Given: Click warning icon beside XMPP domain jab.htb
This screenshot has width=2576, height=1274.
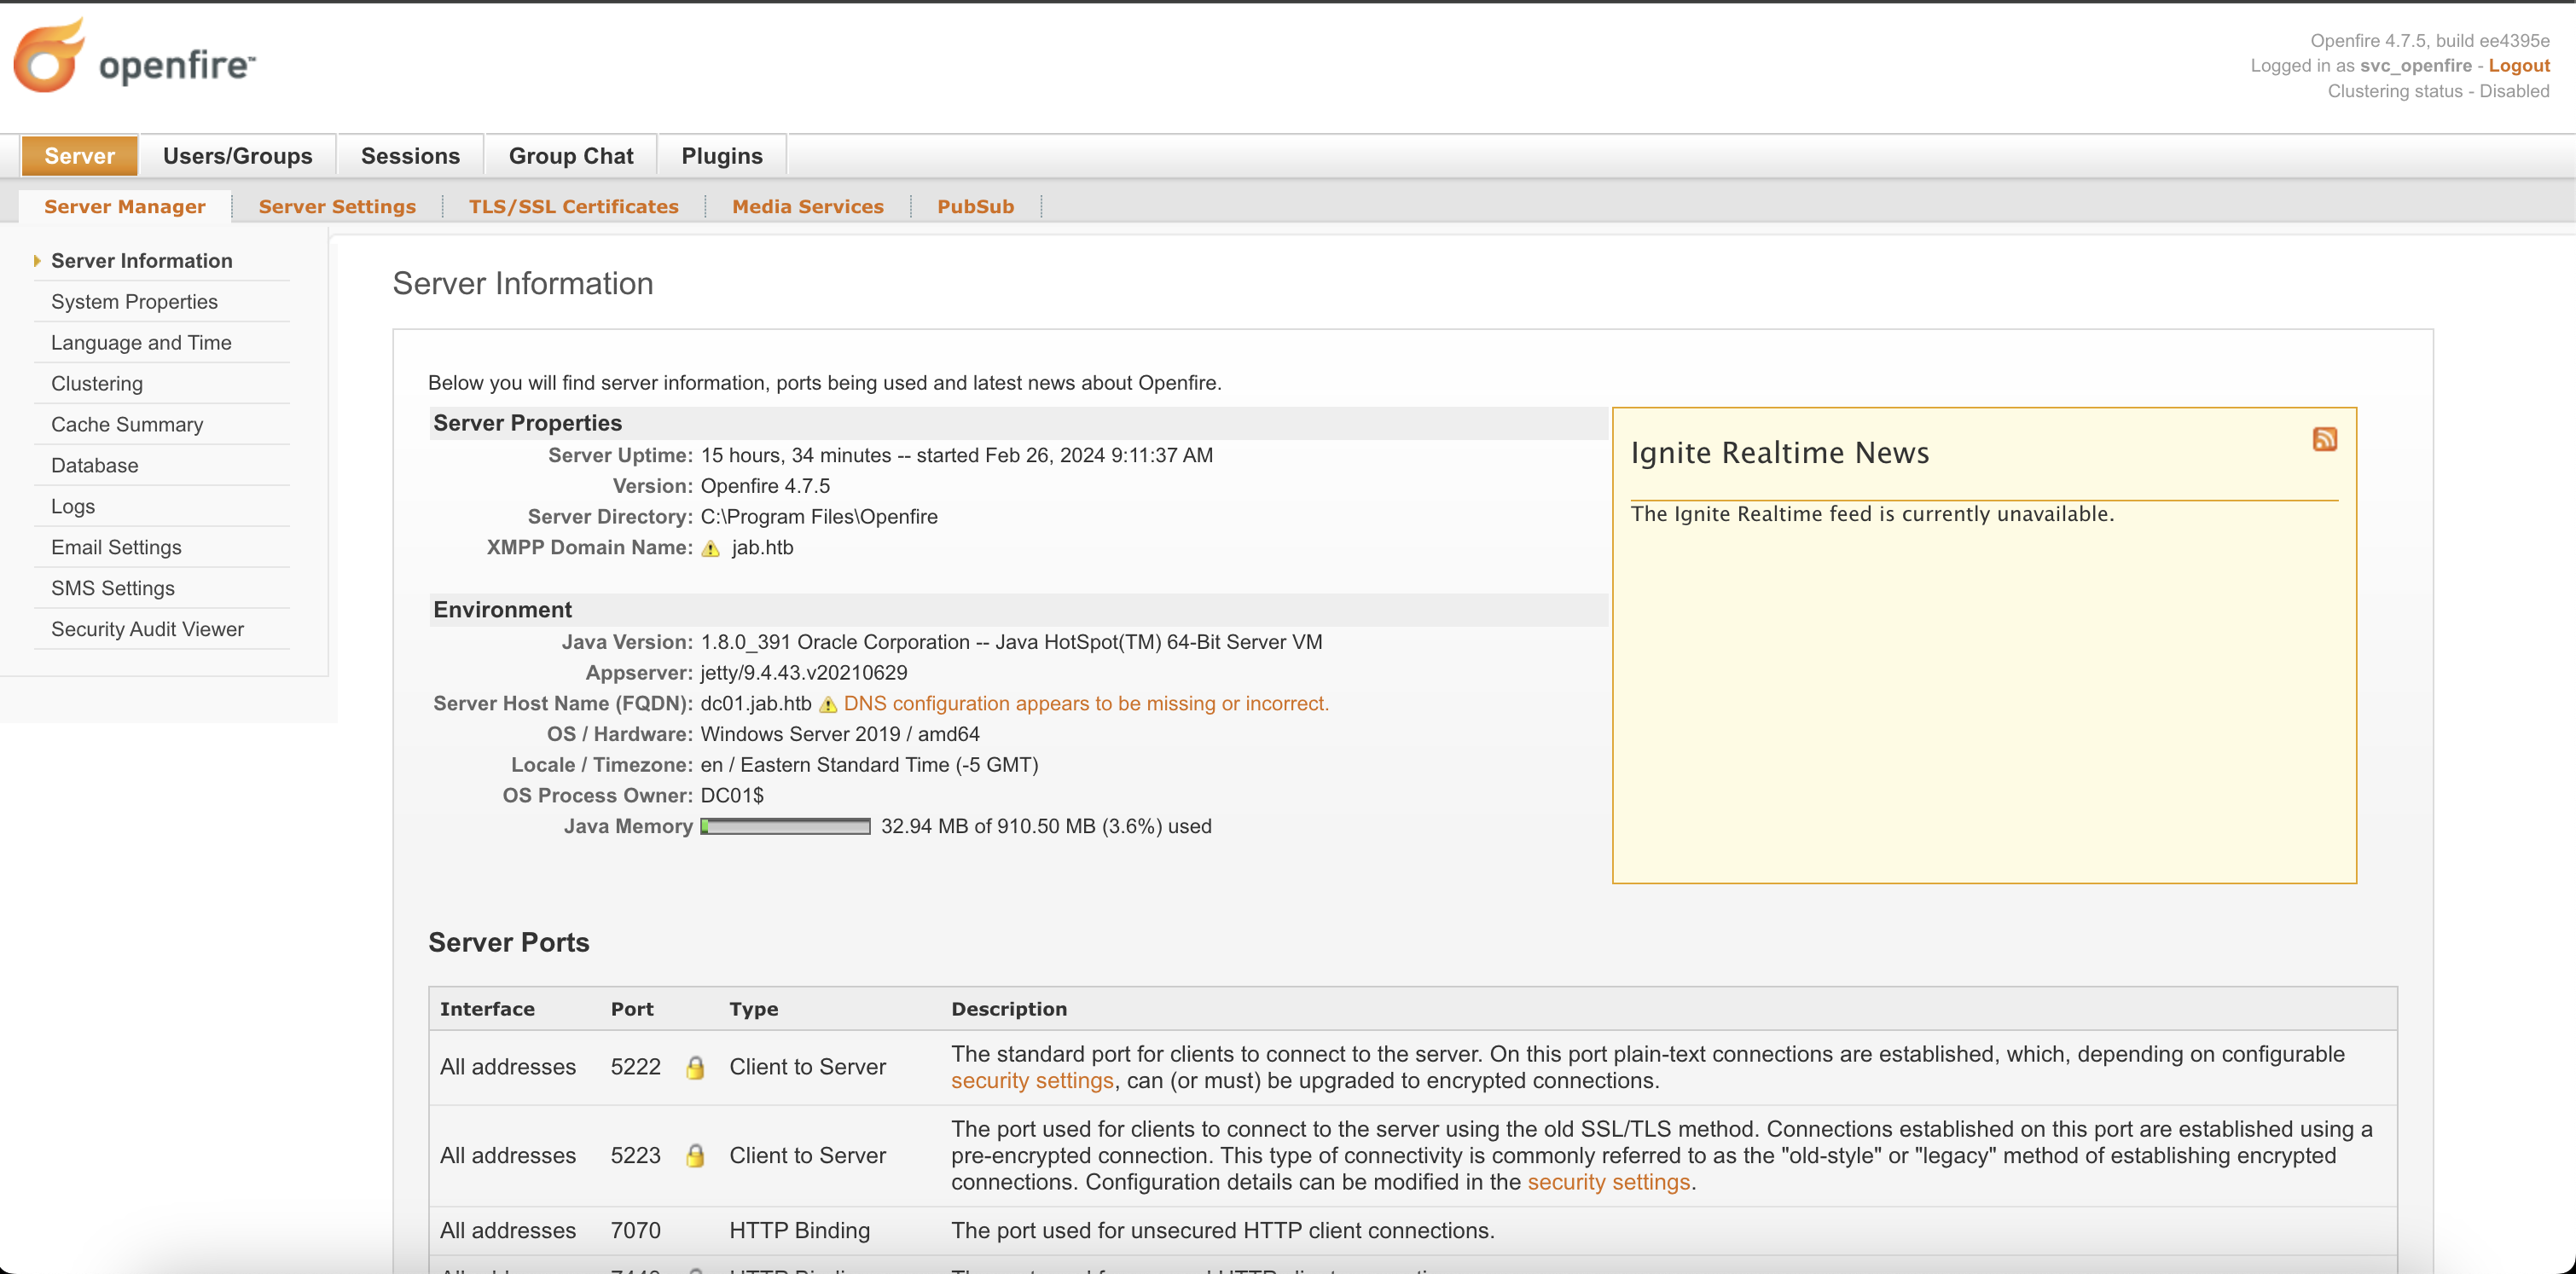Looking at the screenshot, I should (710, 548).
